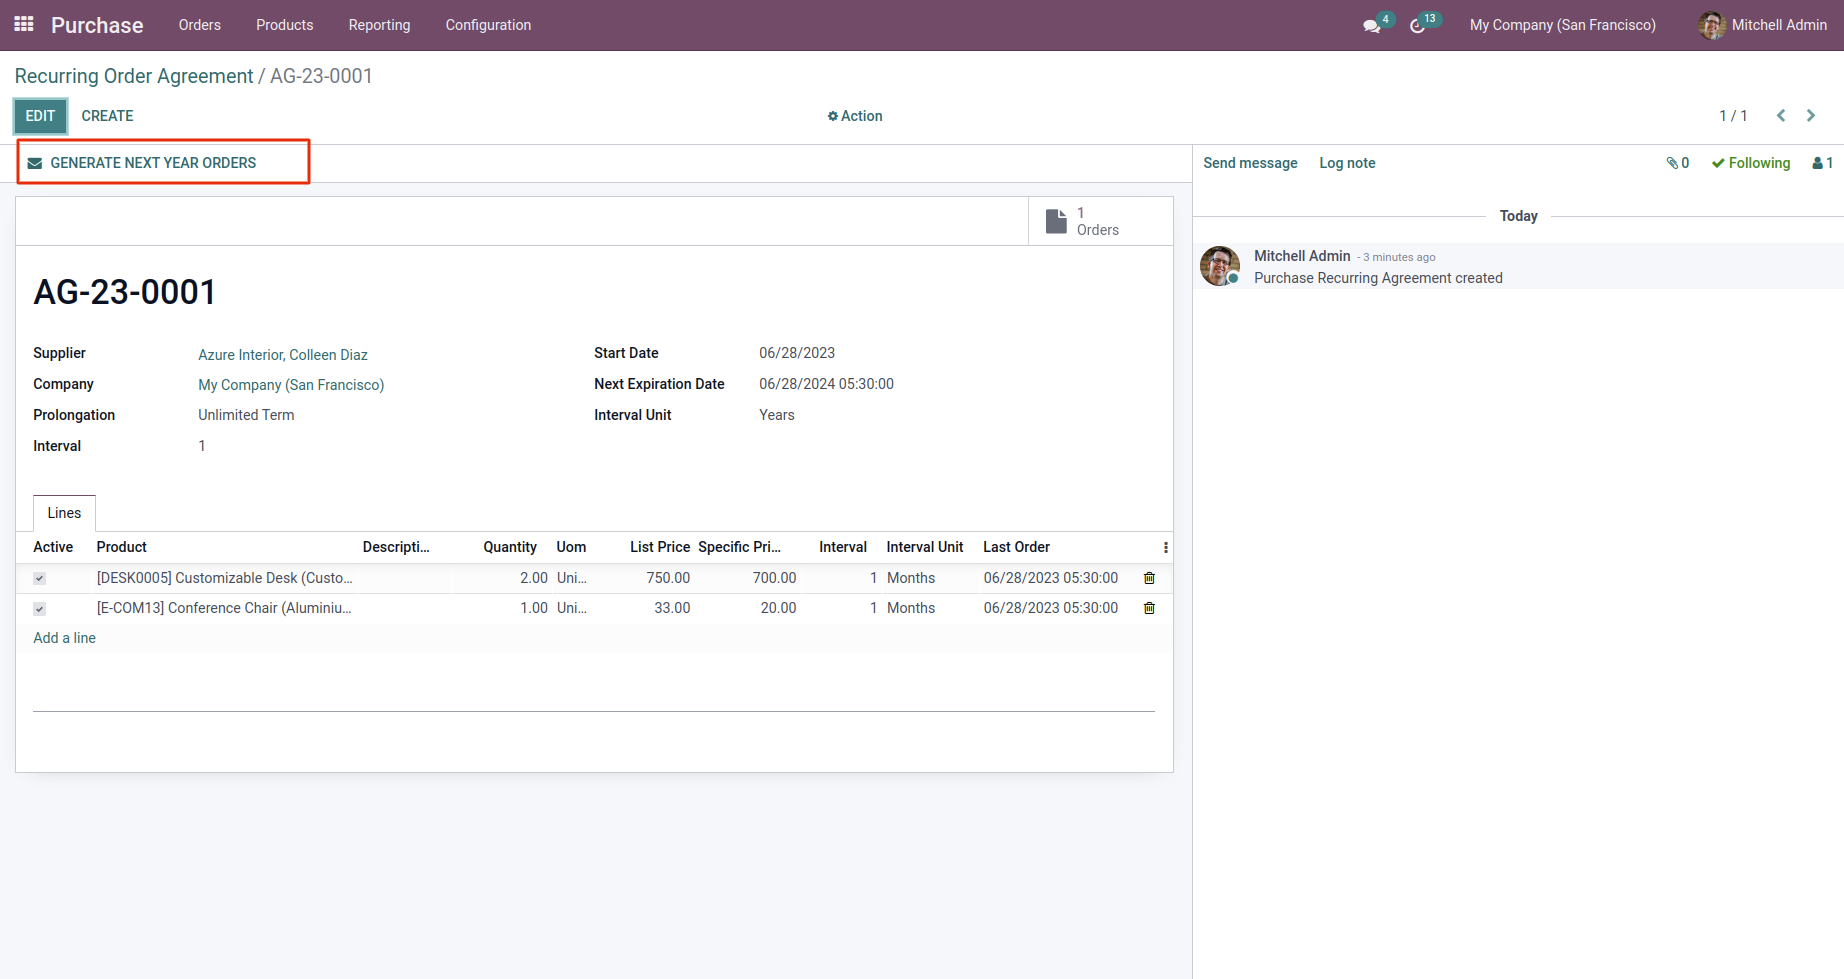Viewport: 1844px width, 979px height.
Task: Open the 1 Orders stat button
Action: [x=1098, y=221]
